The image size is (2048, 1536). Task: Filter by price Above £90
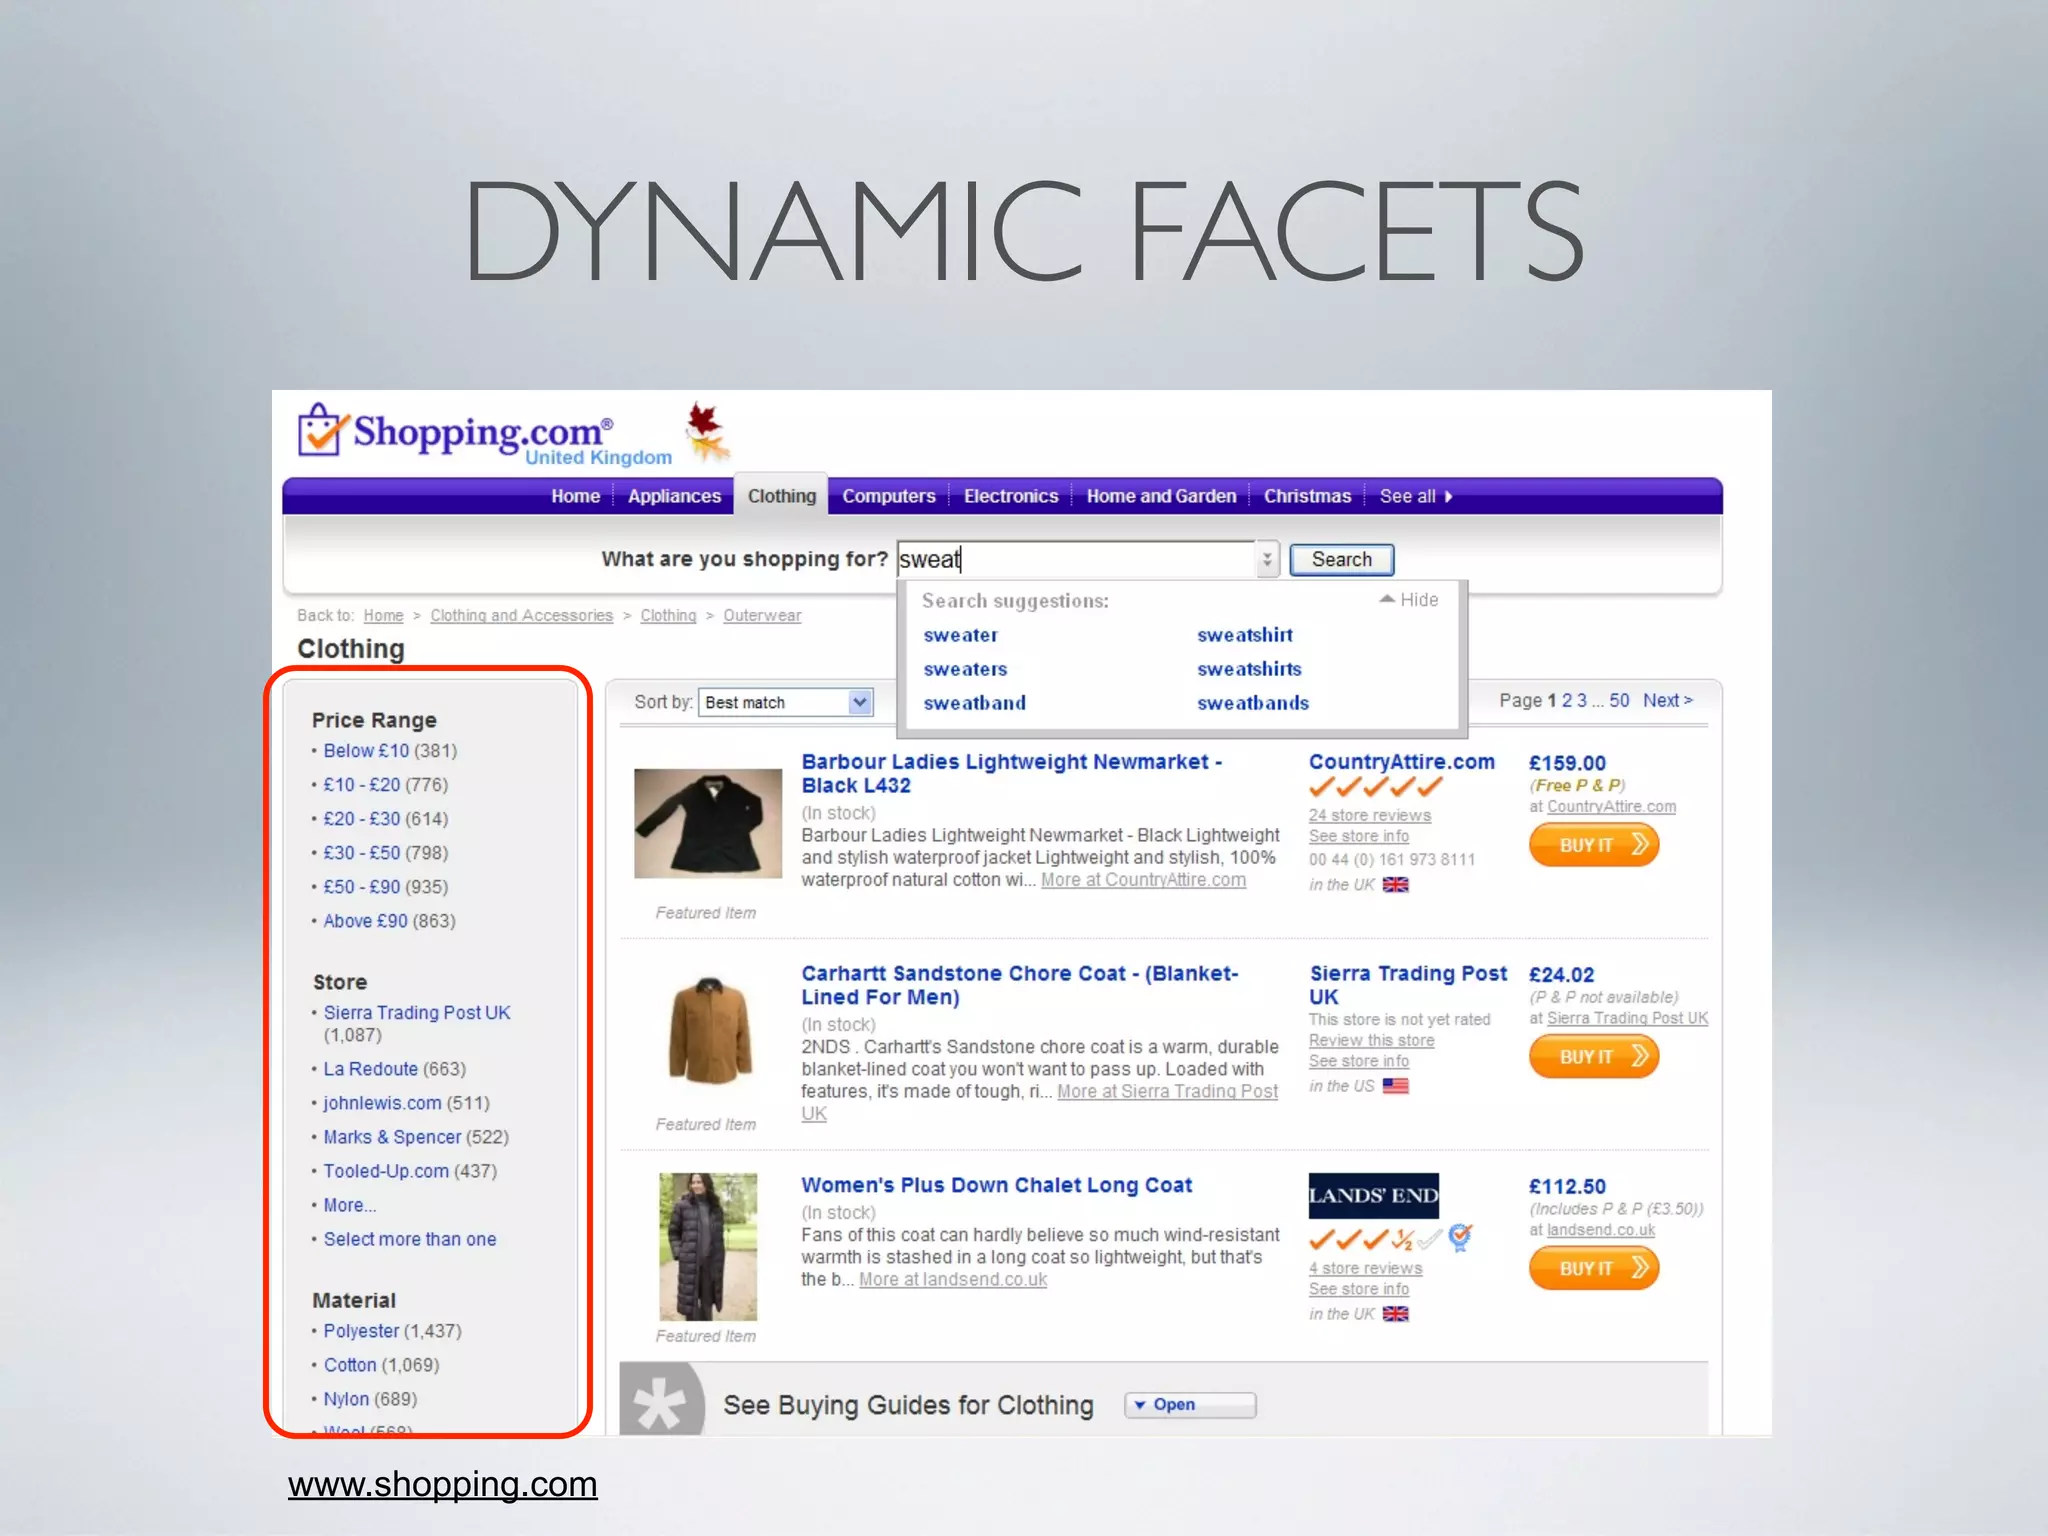coord(365,921)
